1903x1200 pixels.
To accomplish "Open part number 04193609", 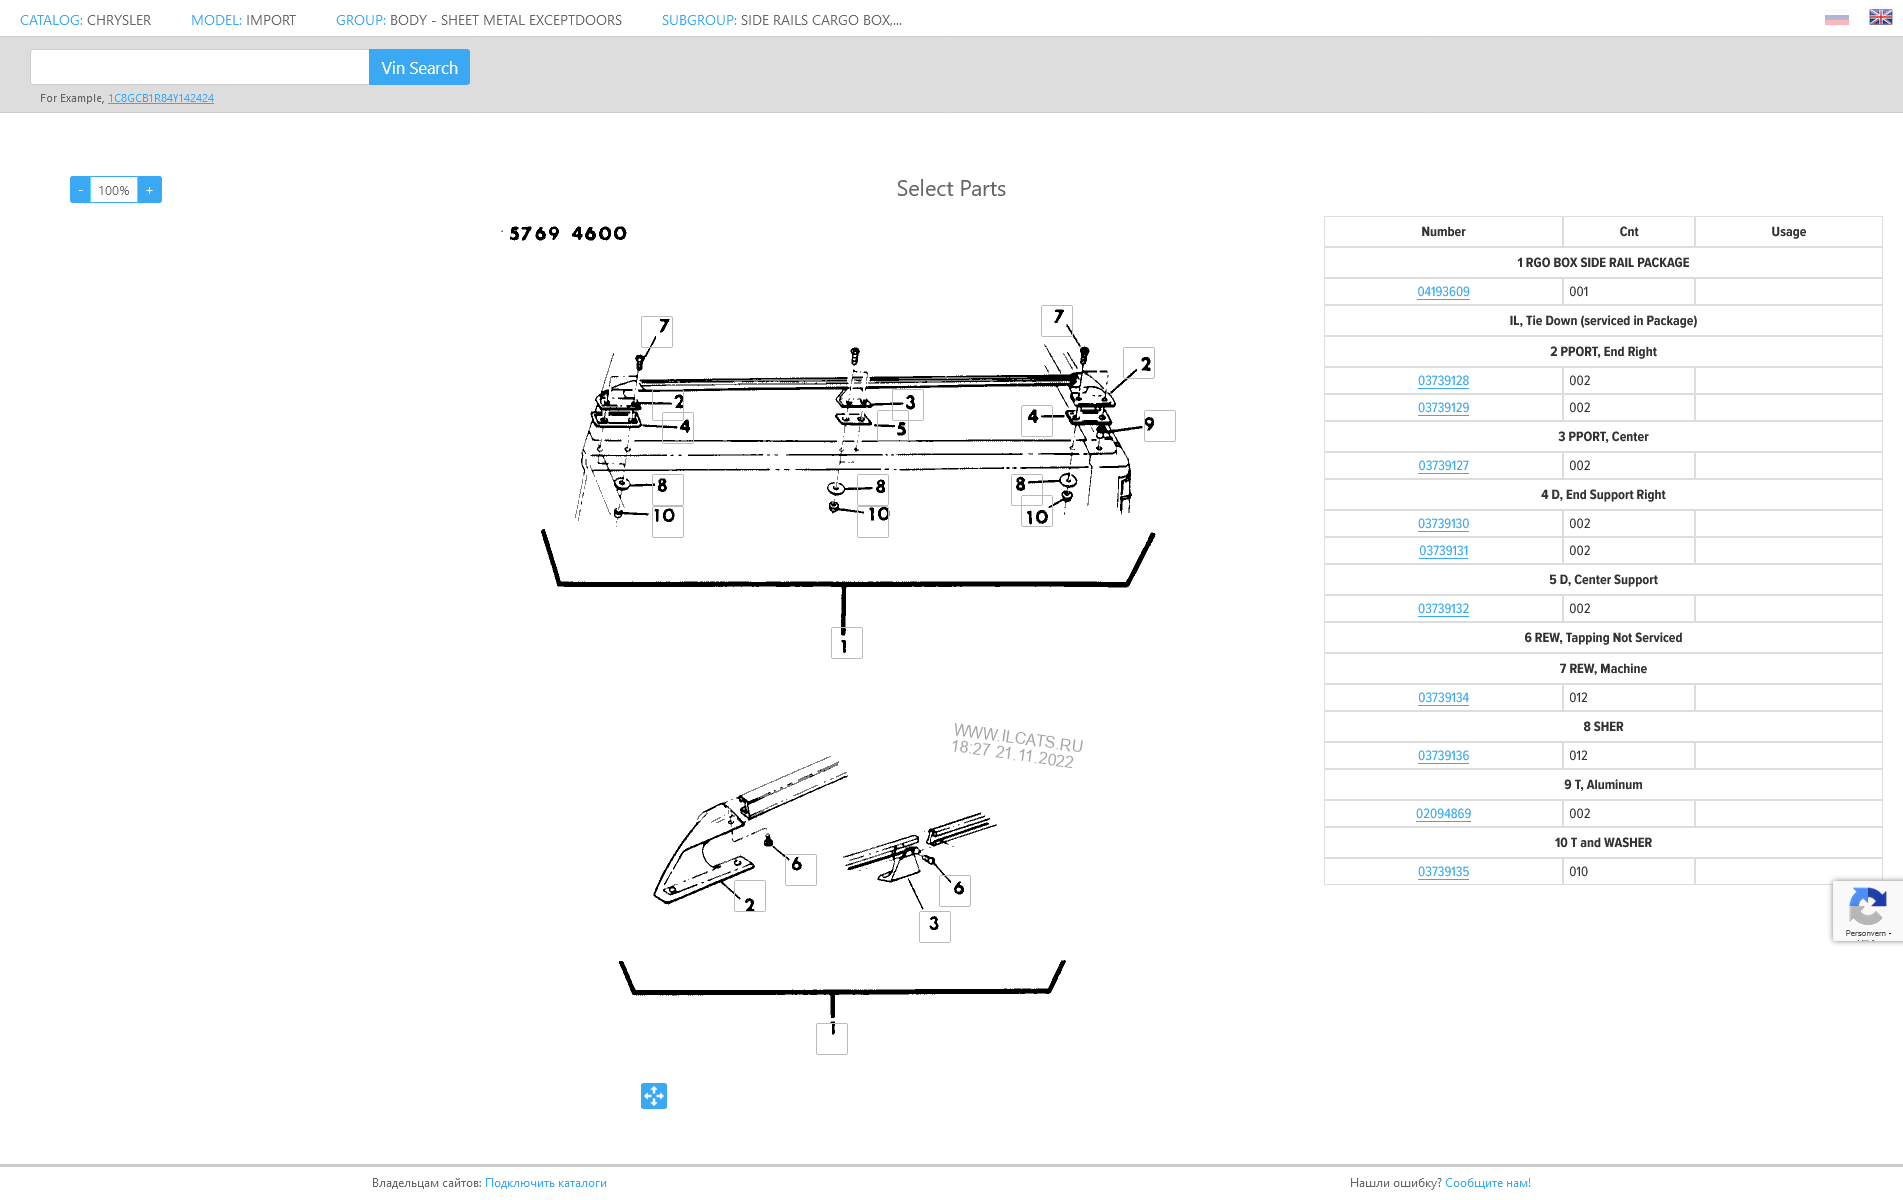I will (1443, 292).
